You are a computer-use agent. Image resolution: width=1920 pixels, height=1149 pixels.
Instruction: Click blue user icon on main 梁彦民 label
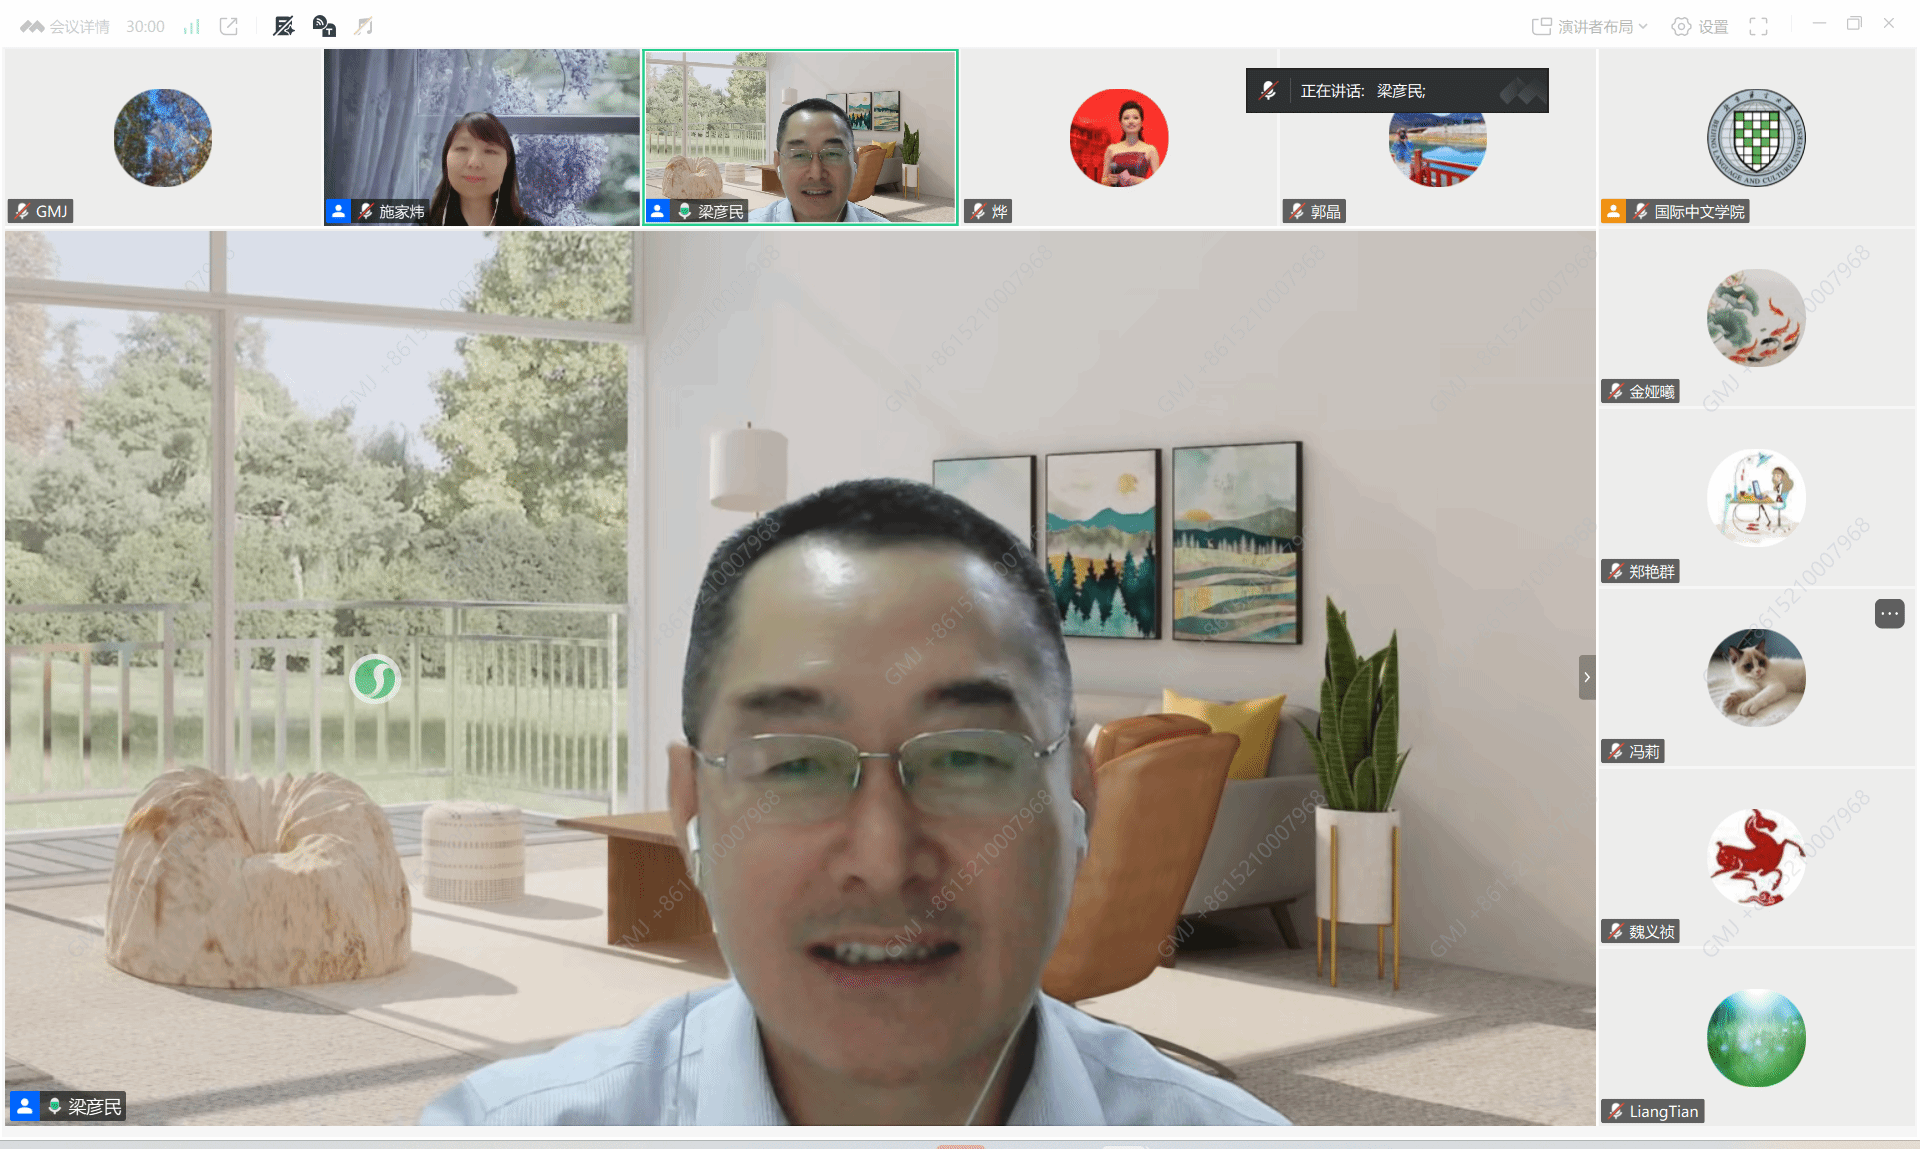coord(24,1106)
